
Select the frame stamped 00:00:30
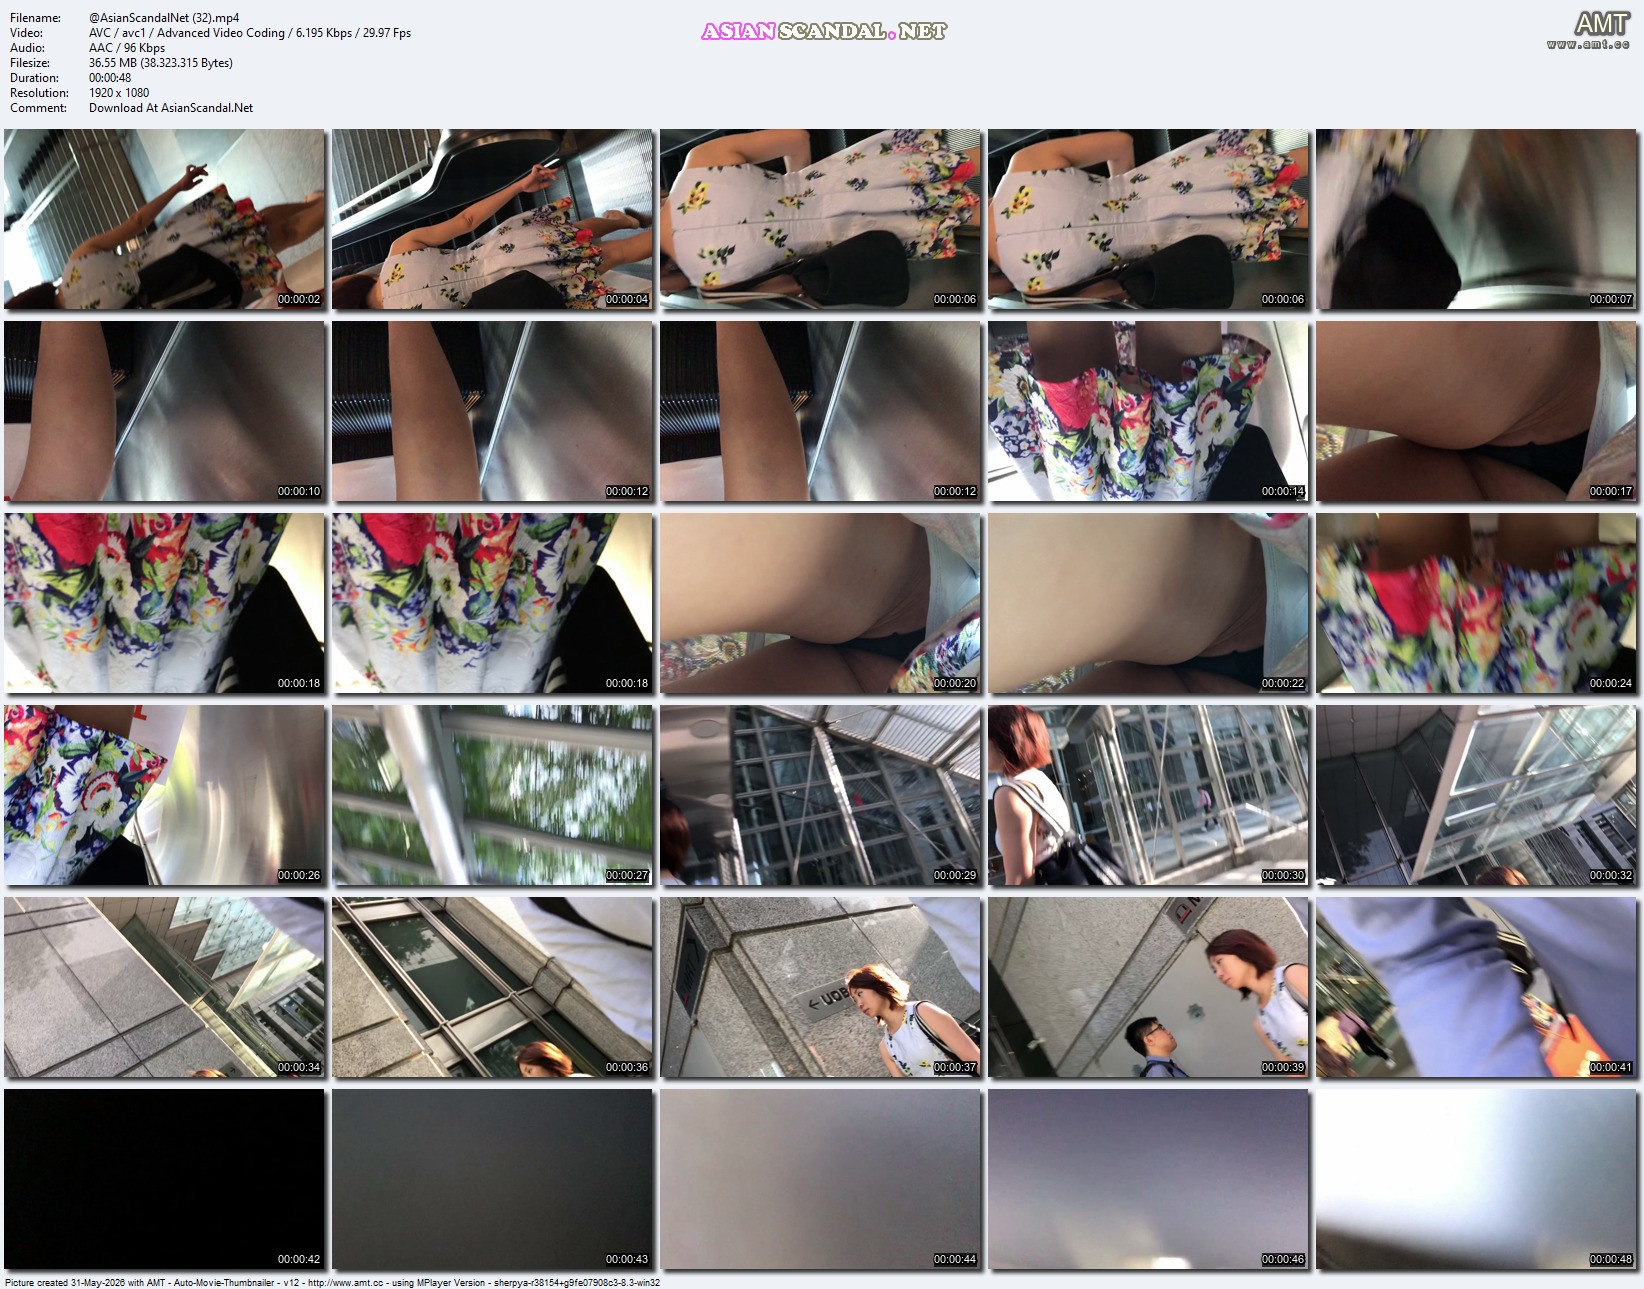click(1148, 795)
